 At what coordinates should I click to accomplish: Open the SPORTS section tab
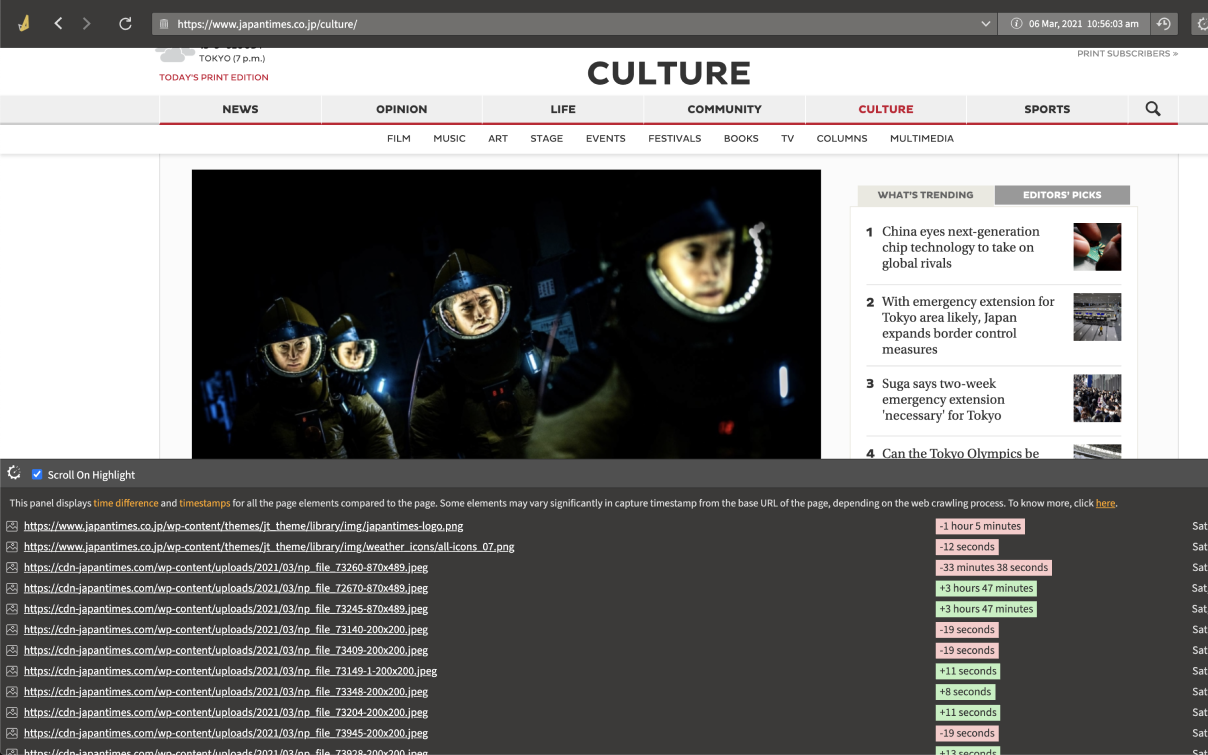point(1047,109)
